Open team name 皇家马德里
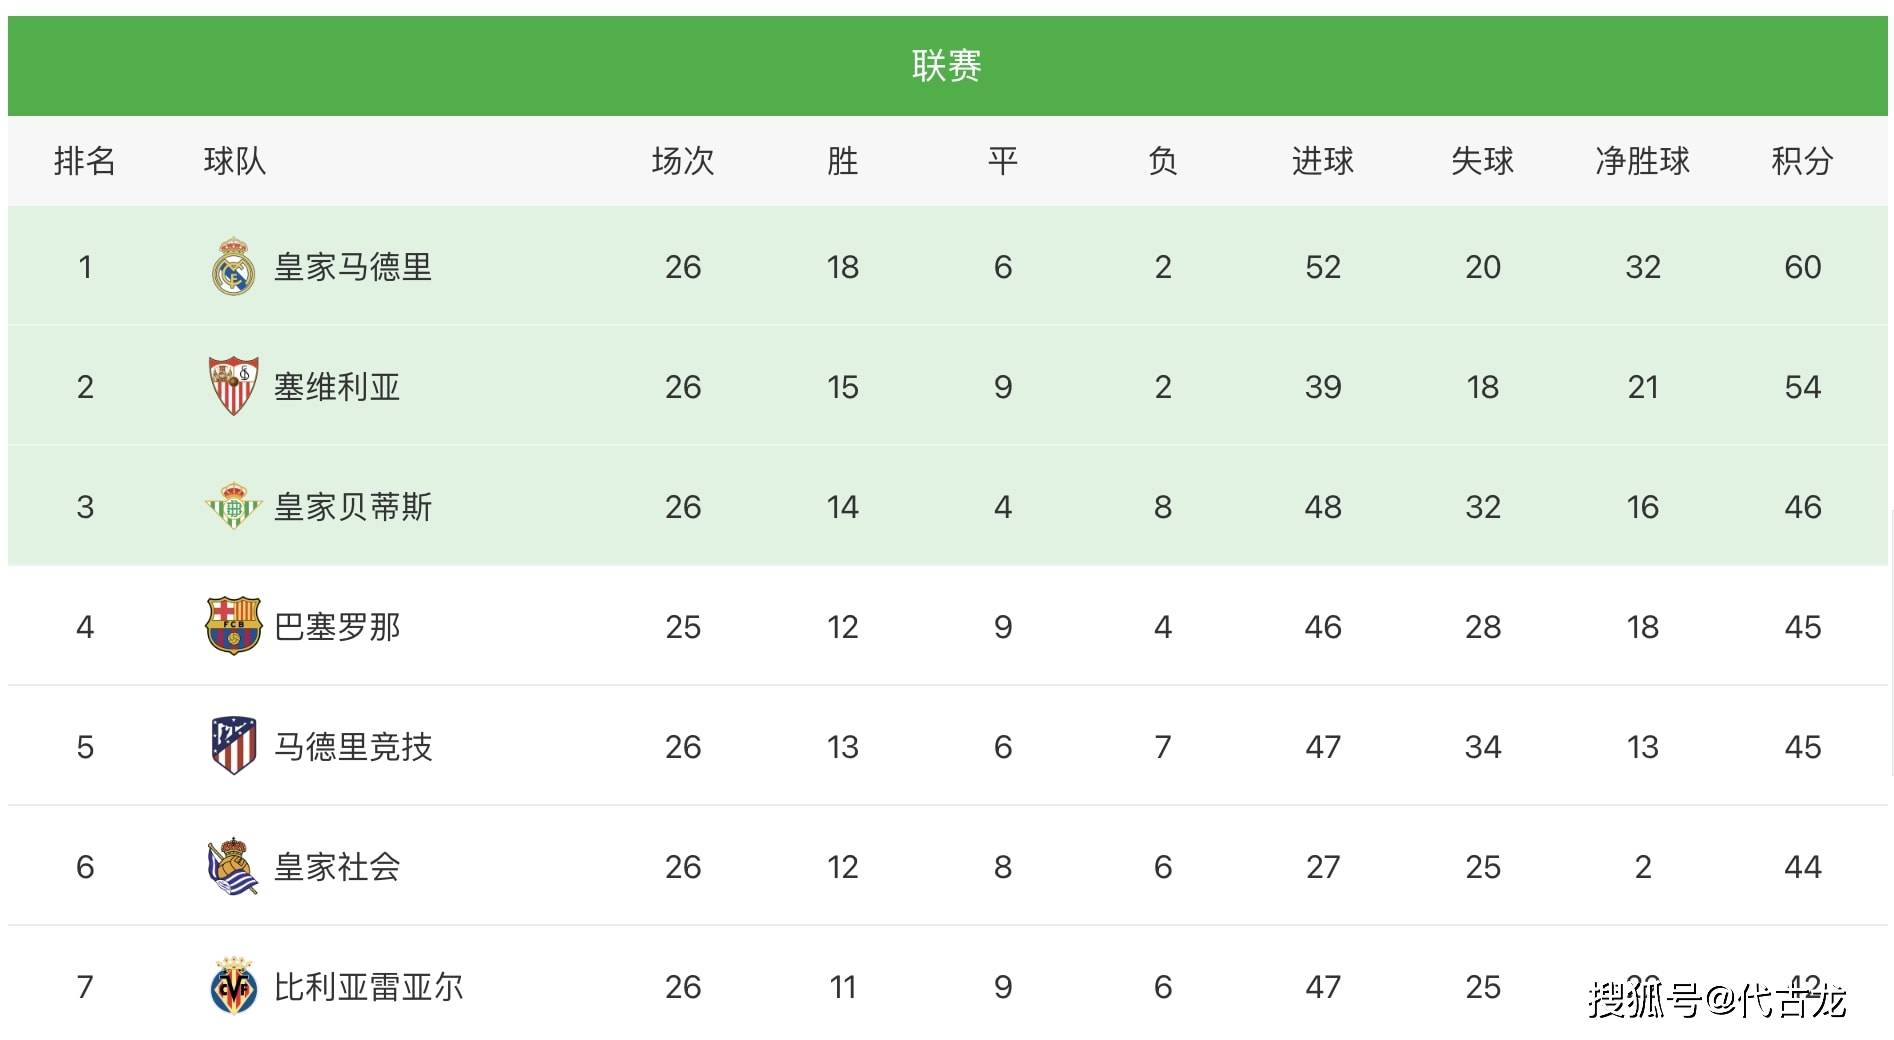The width and height of the screenshot is (1894, 1040). [x=353, y=267]
